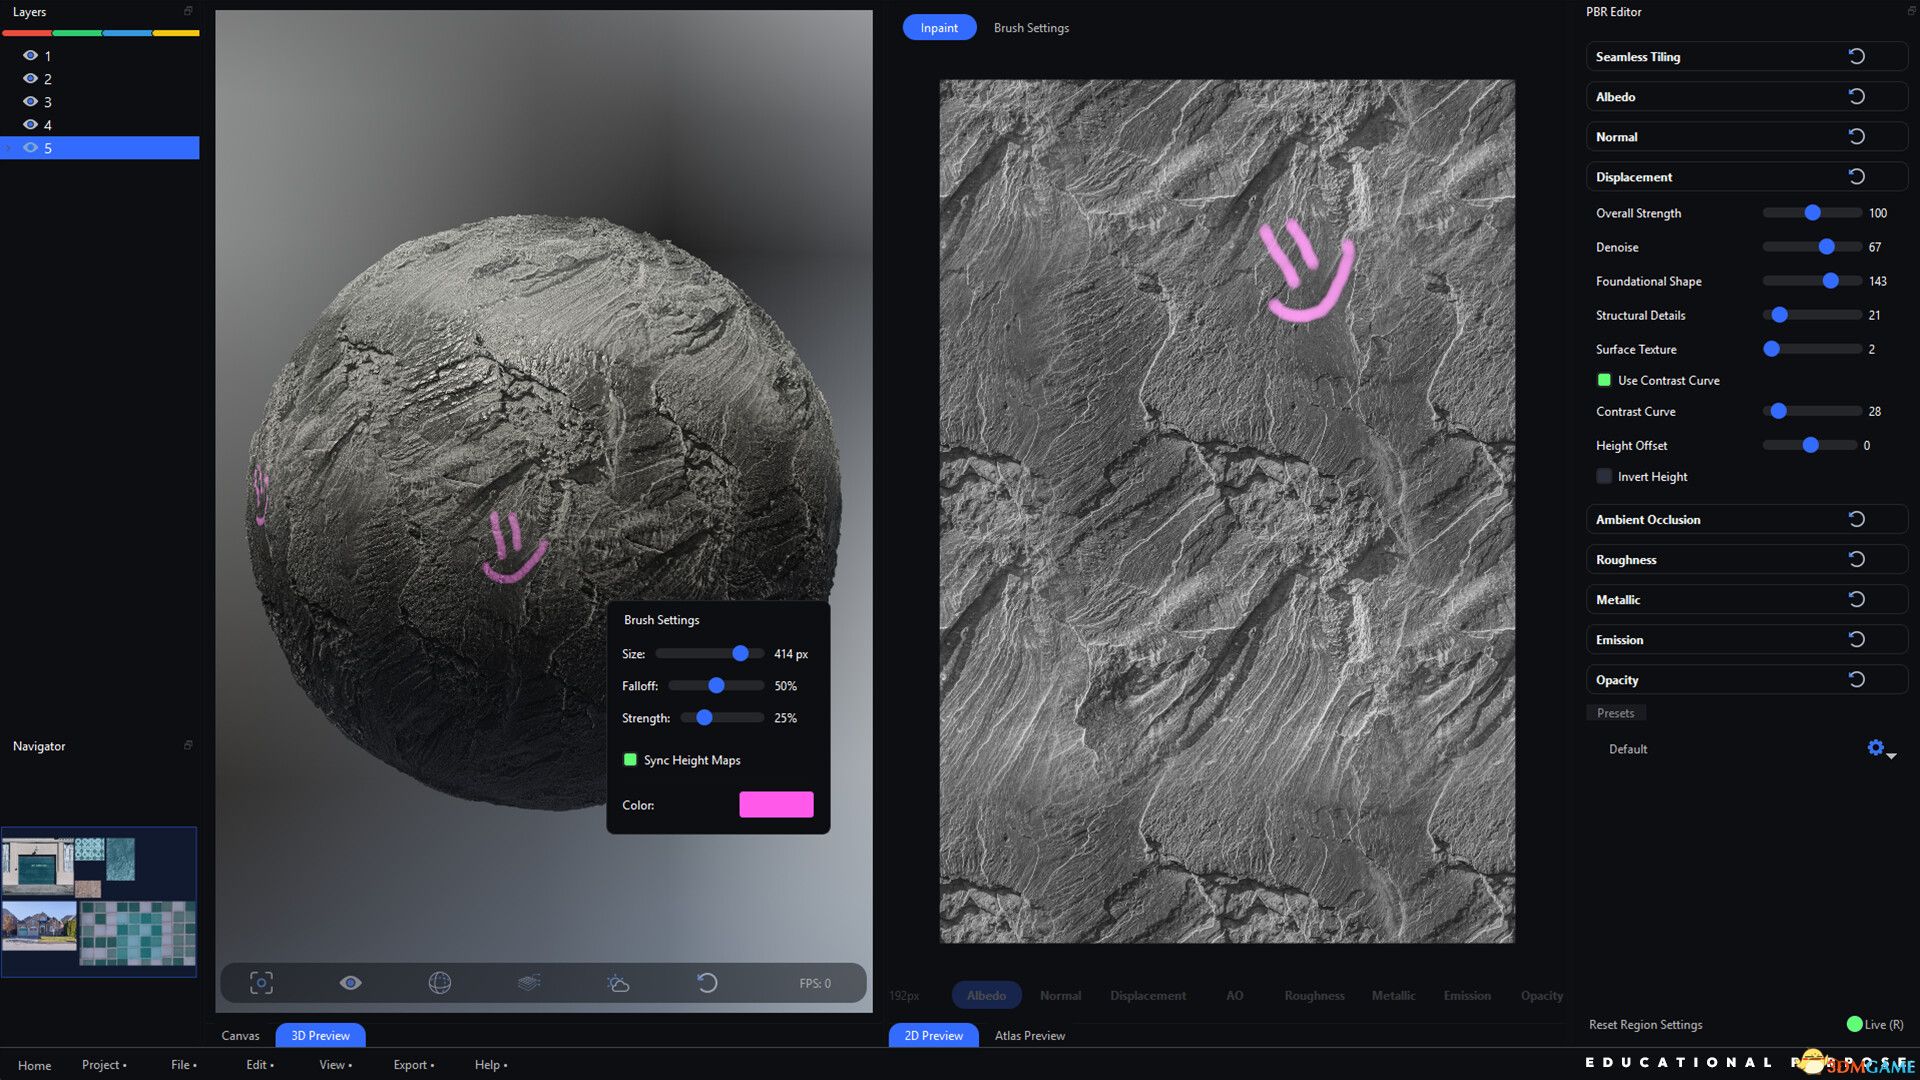Viewport: 1920px width, 1080px height.
Task: Open the layered maps icon in the 3D toolbar
Action: (528, 983)
